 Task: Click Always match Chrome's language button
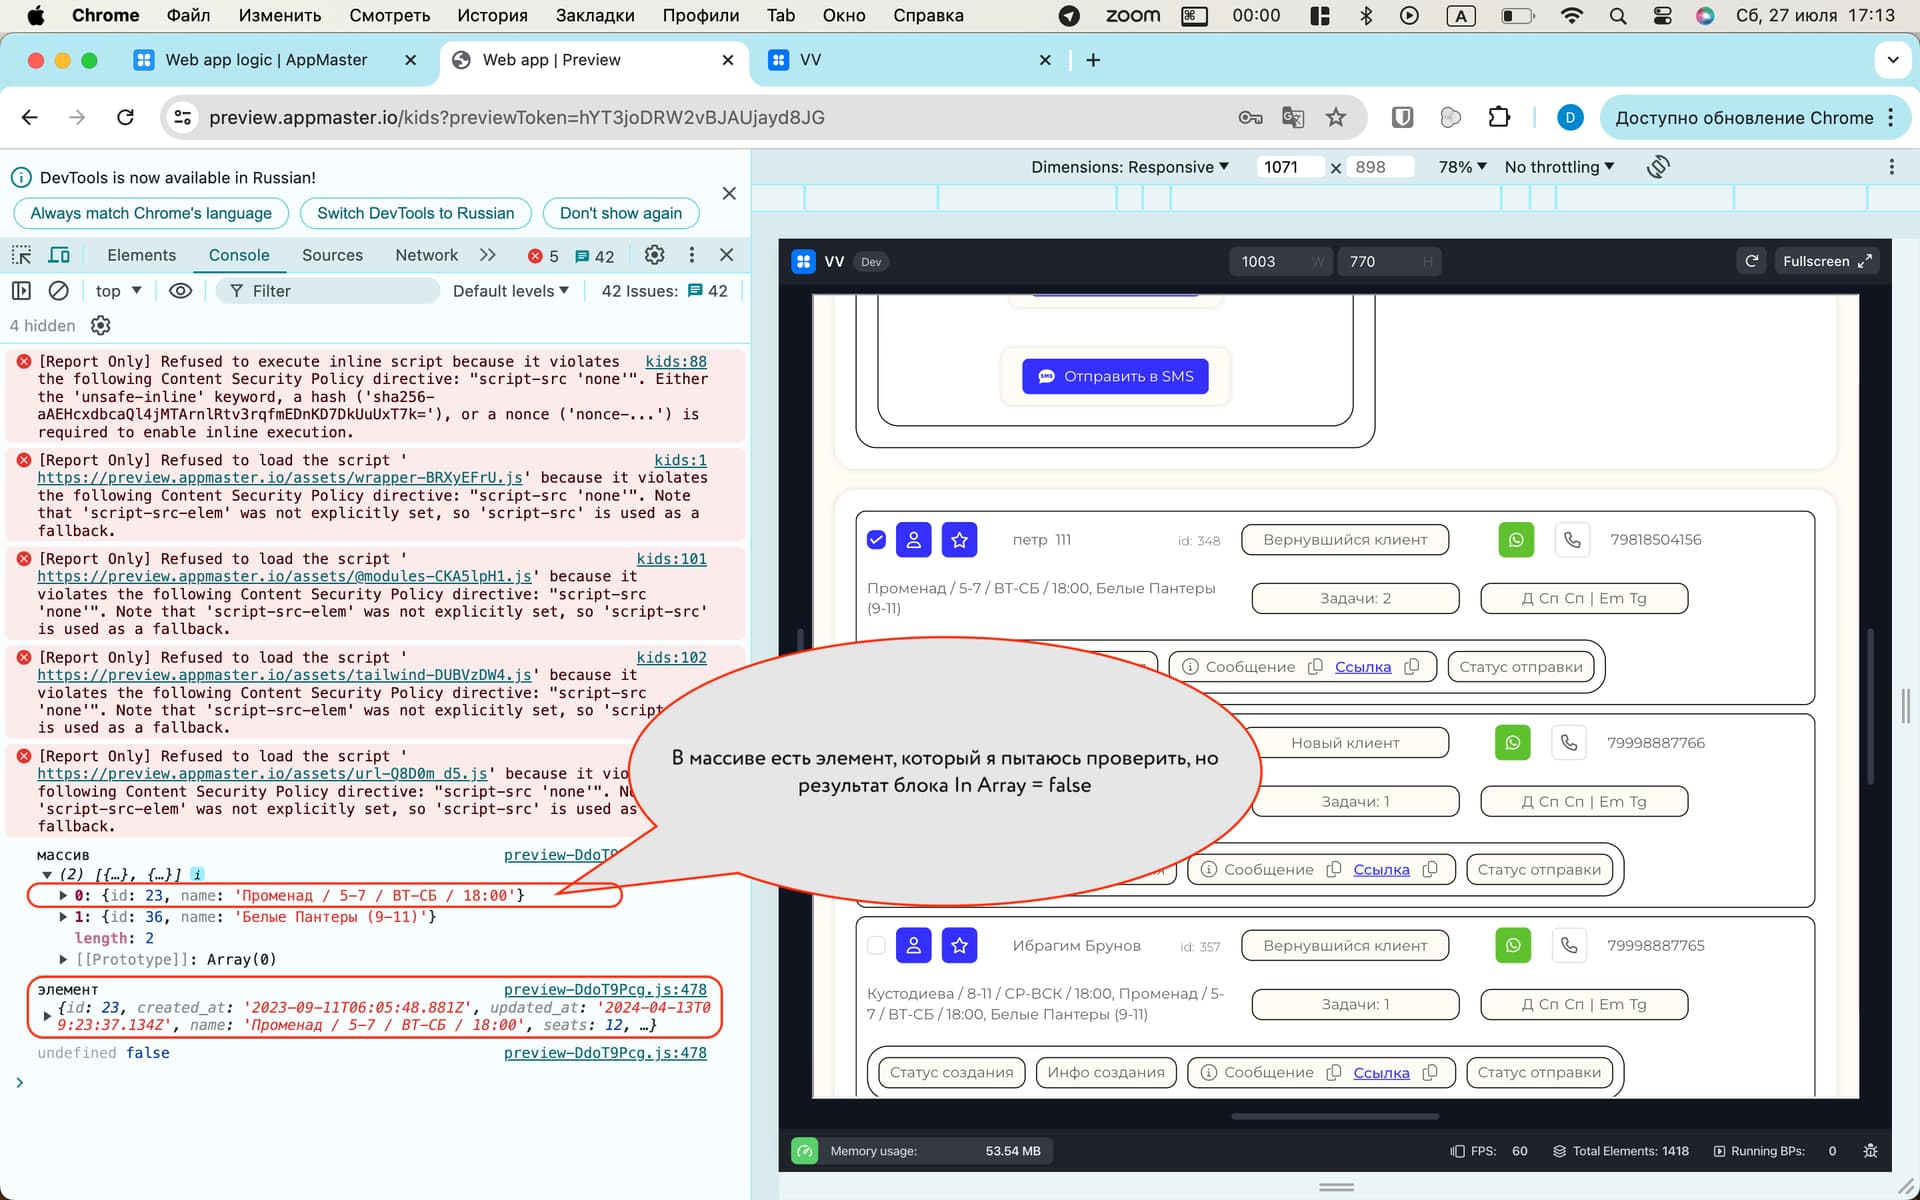tap(151, 213)
